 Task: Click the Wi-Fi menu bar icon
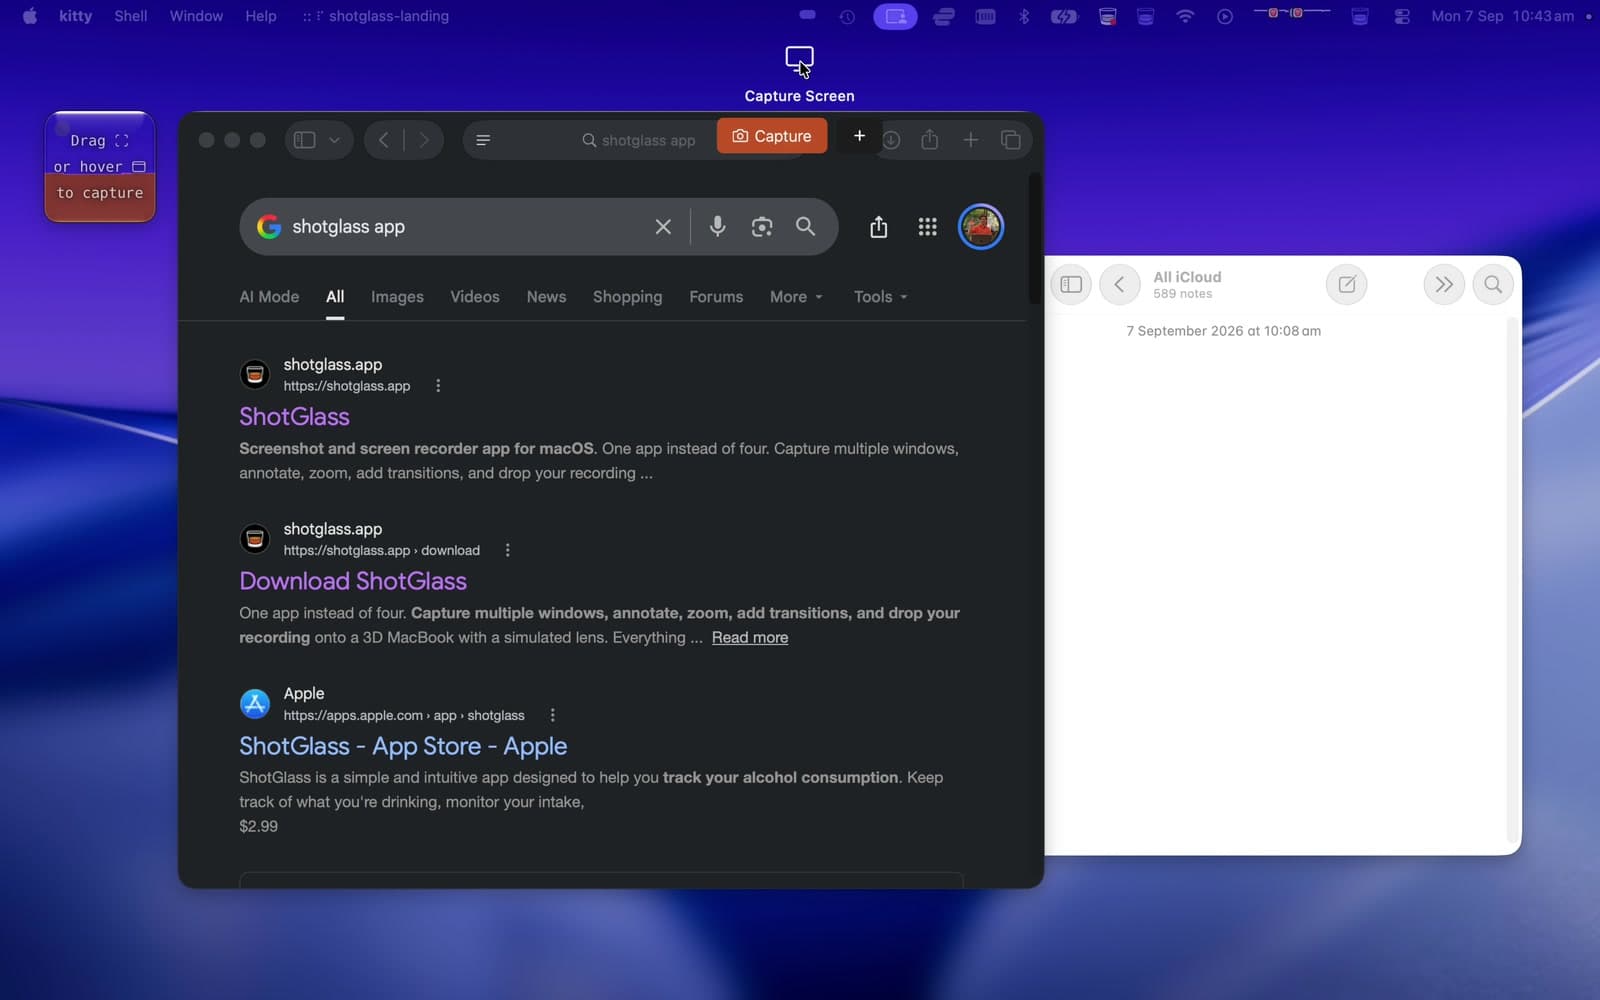coord(1185,16)
